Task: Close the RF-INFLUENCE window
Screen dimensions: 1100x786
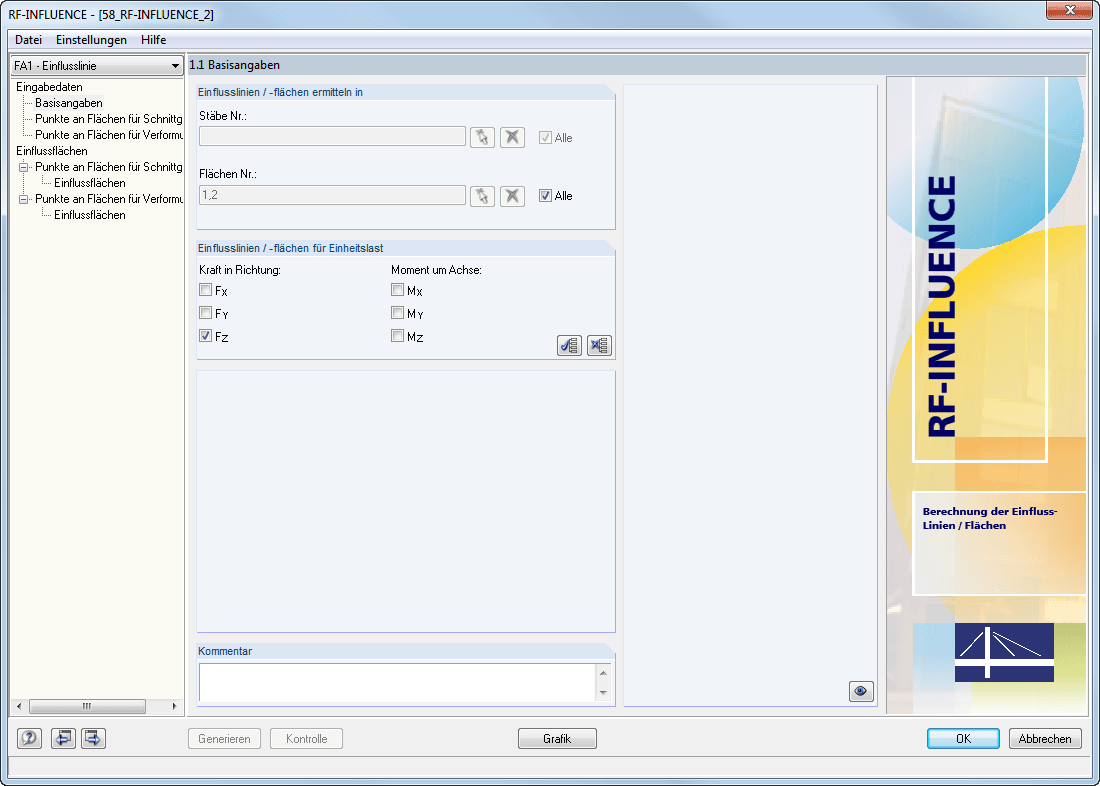Action: [x=1069, y=10]
